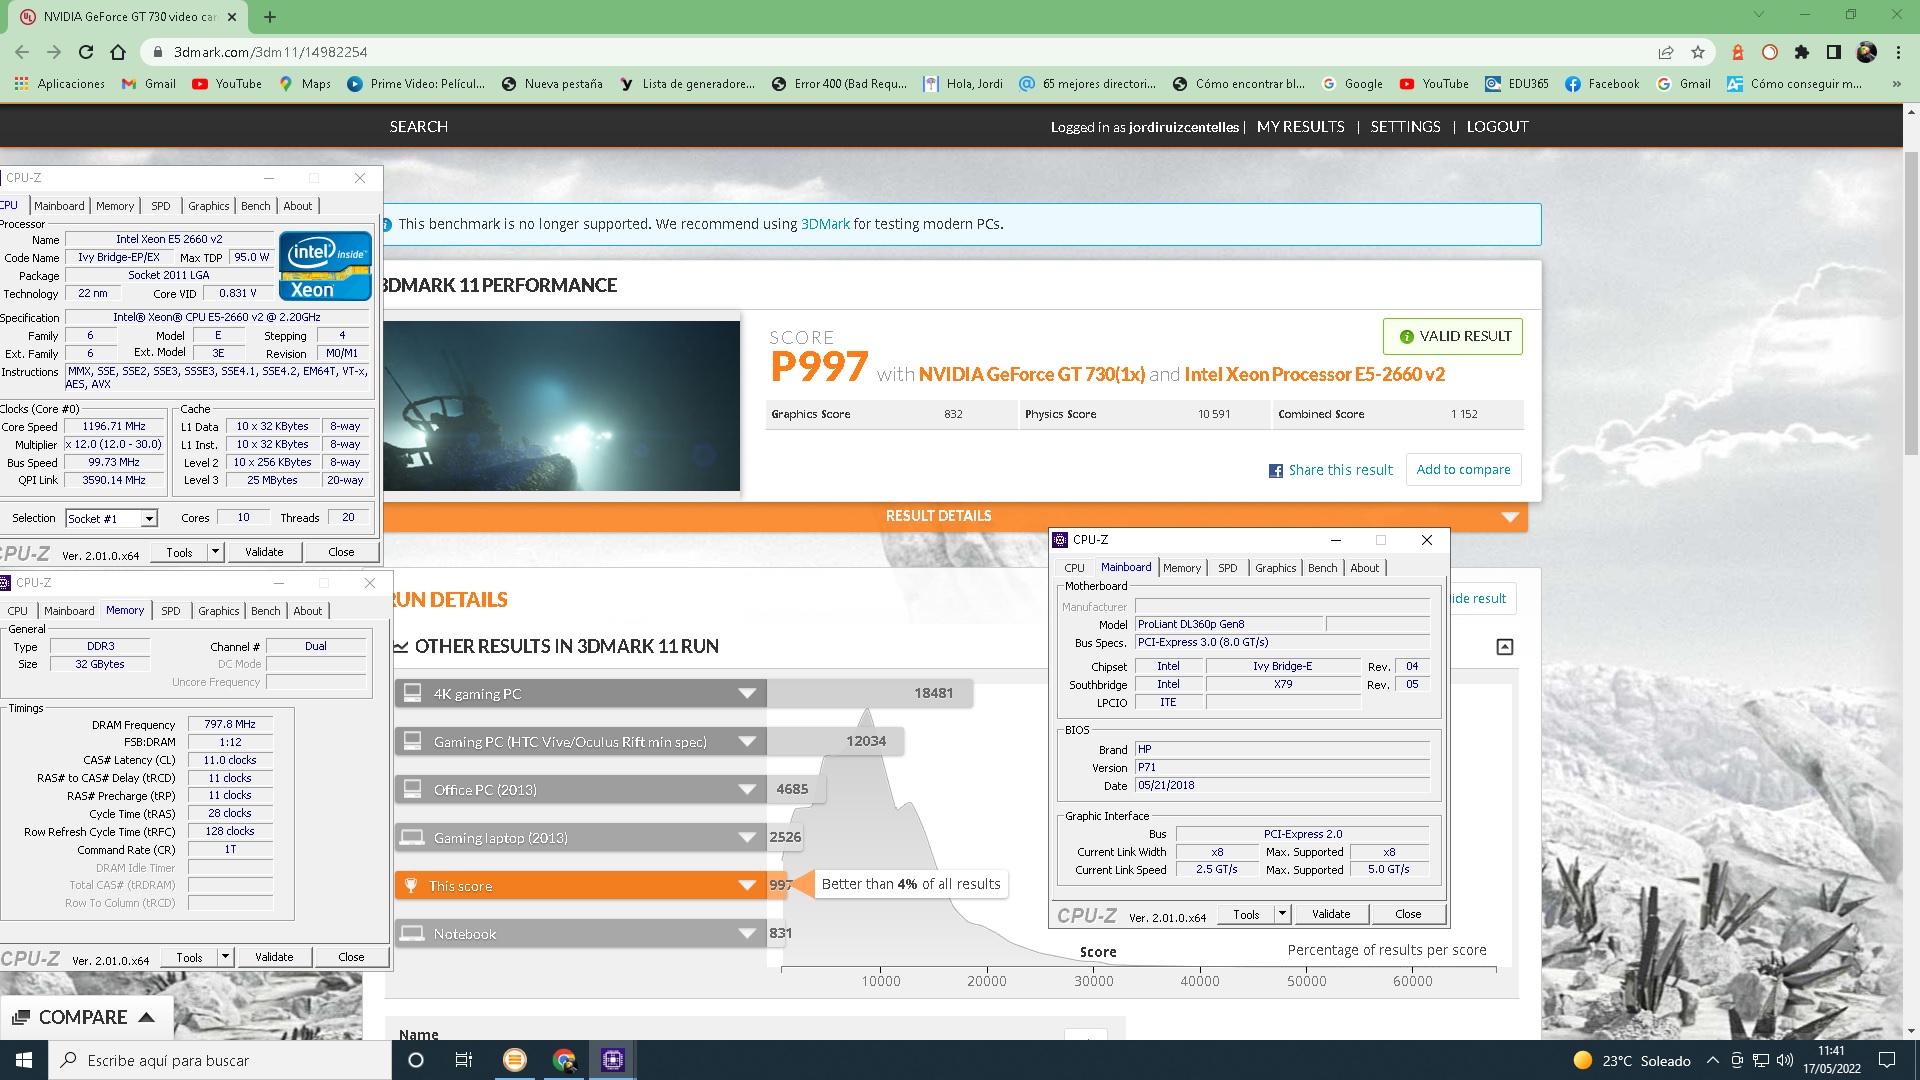This screenshot has height=1080, width=1920.
Task: Click the LOGOUT link
Action: (x=1497, y=127)
